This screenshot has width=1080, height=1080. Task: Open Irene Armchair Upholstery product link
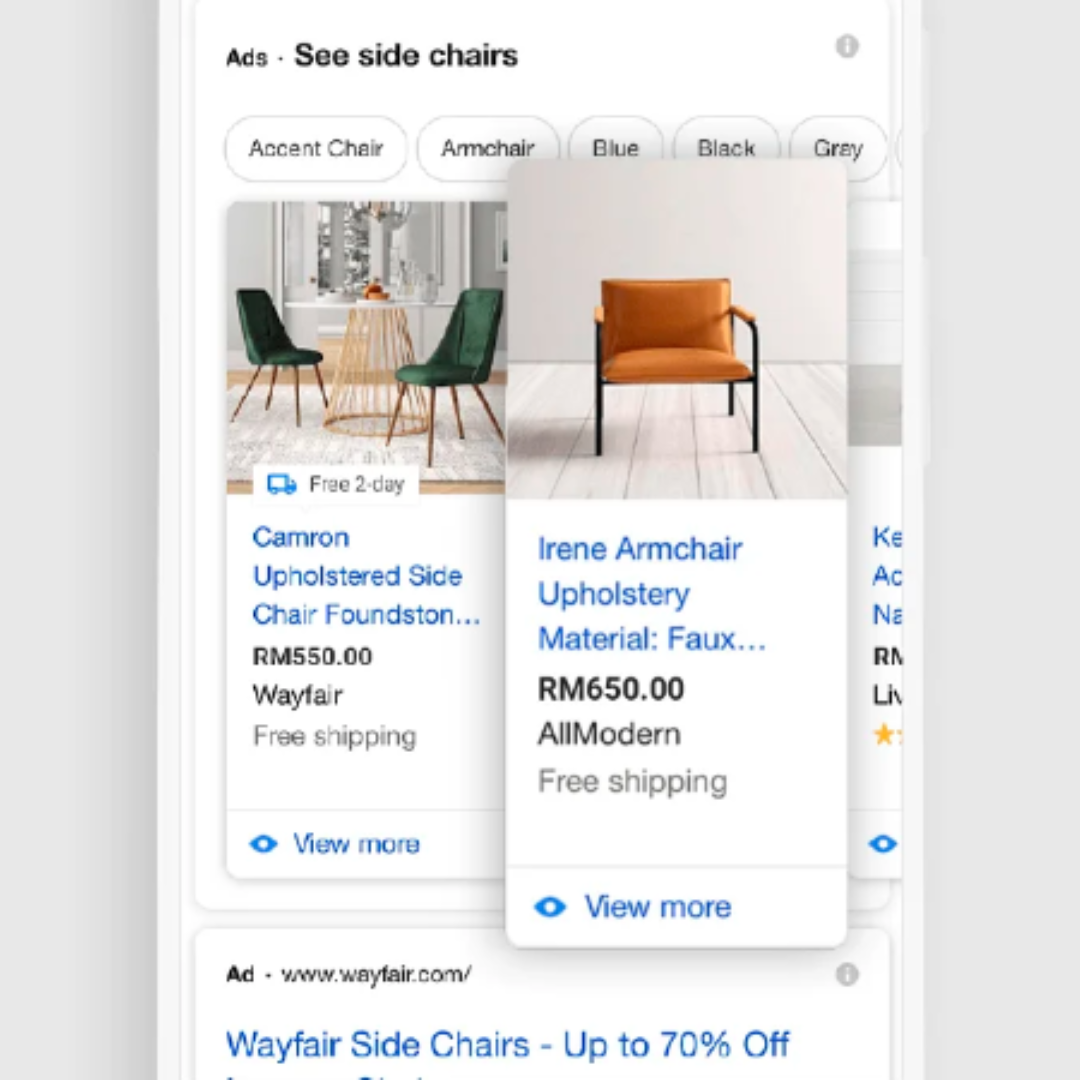[651, 594]
